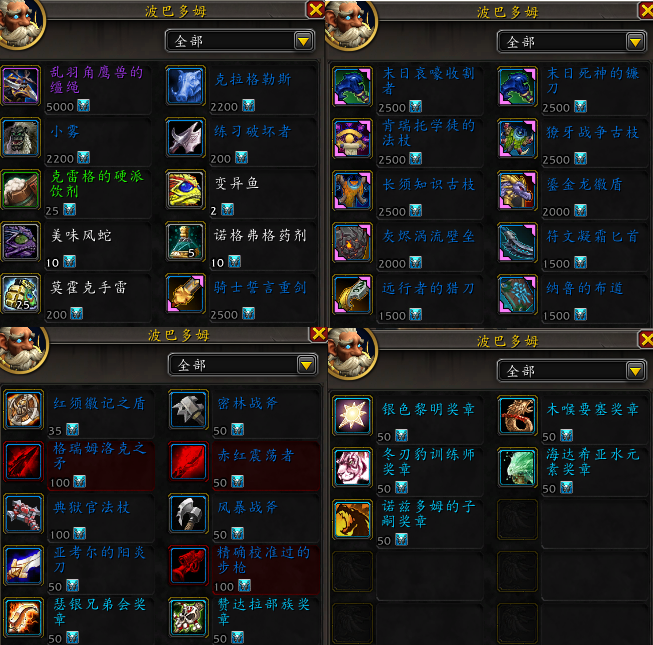Click the 波巴多姆 NPC portrait in bottom-right panel
Screen dimensions: 653x645
(x=352, y=353)
